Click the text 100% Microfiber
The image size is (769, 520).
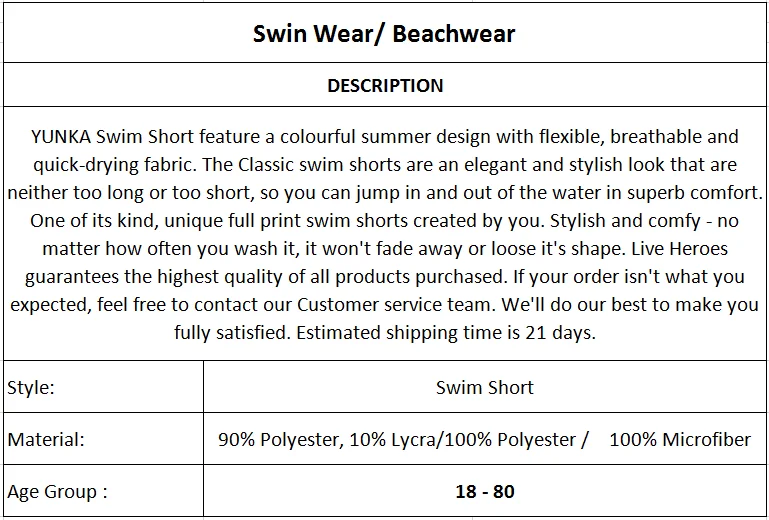coord(680,439)
